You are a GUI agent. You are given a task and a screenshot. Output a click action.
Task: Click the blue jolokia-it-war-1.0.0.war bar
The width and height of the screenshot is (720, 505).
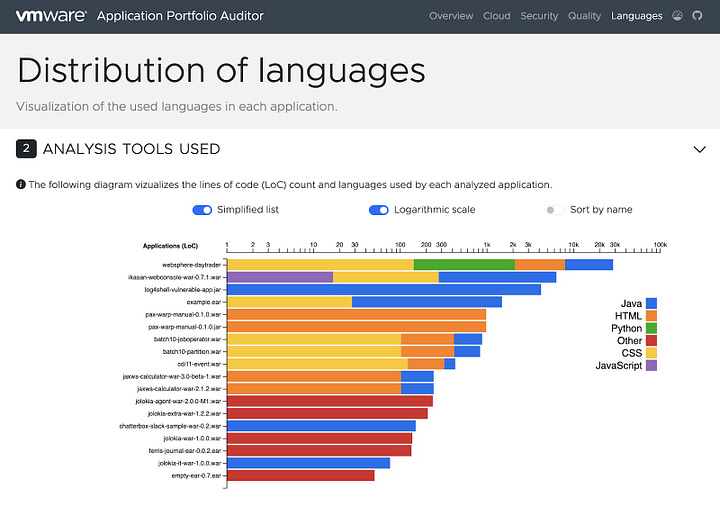(x=309, y=463)
